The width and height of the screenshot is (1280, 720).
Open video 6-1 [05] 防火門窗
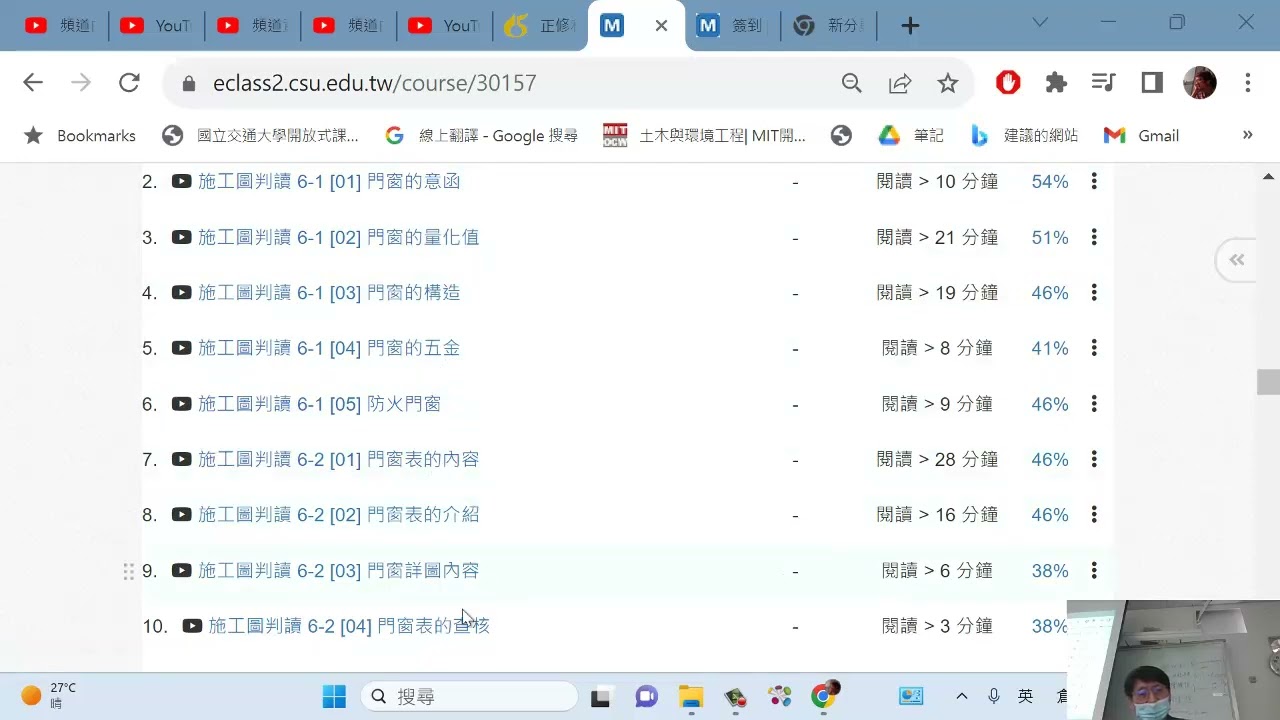coord(319,404)
